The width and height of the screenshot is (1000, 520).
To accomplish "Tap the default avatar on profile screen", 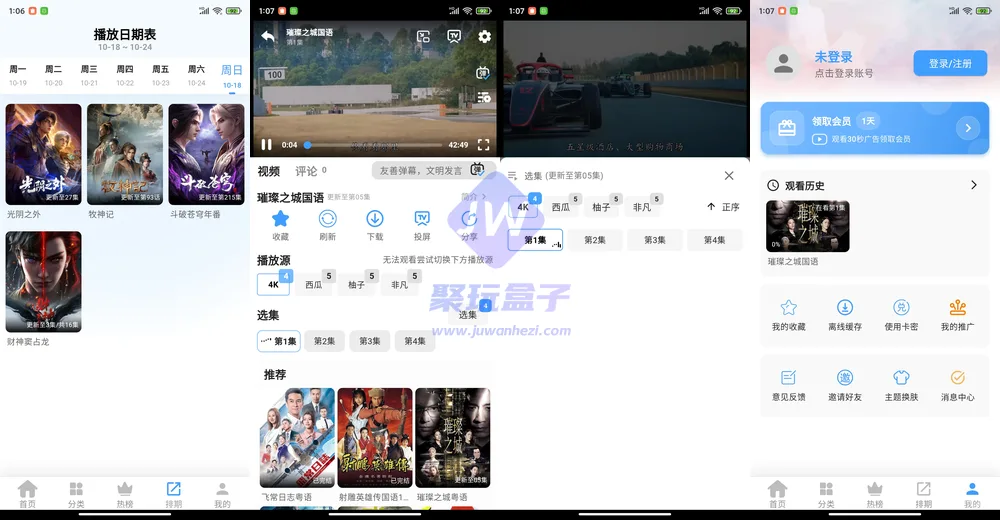I will pyautogui.click(x=783, y=63).
